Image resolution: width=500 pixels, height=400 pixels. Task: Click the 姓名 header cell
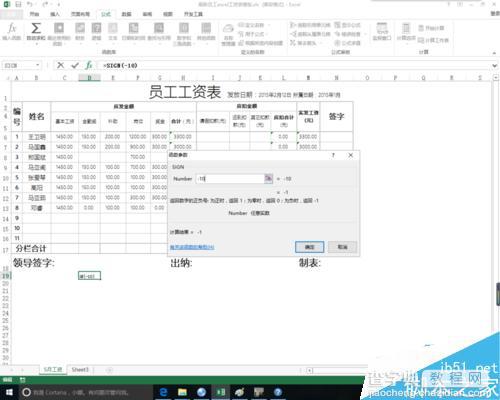point(37,116)
